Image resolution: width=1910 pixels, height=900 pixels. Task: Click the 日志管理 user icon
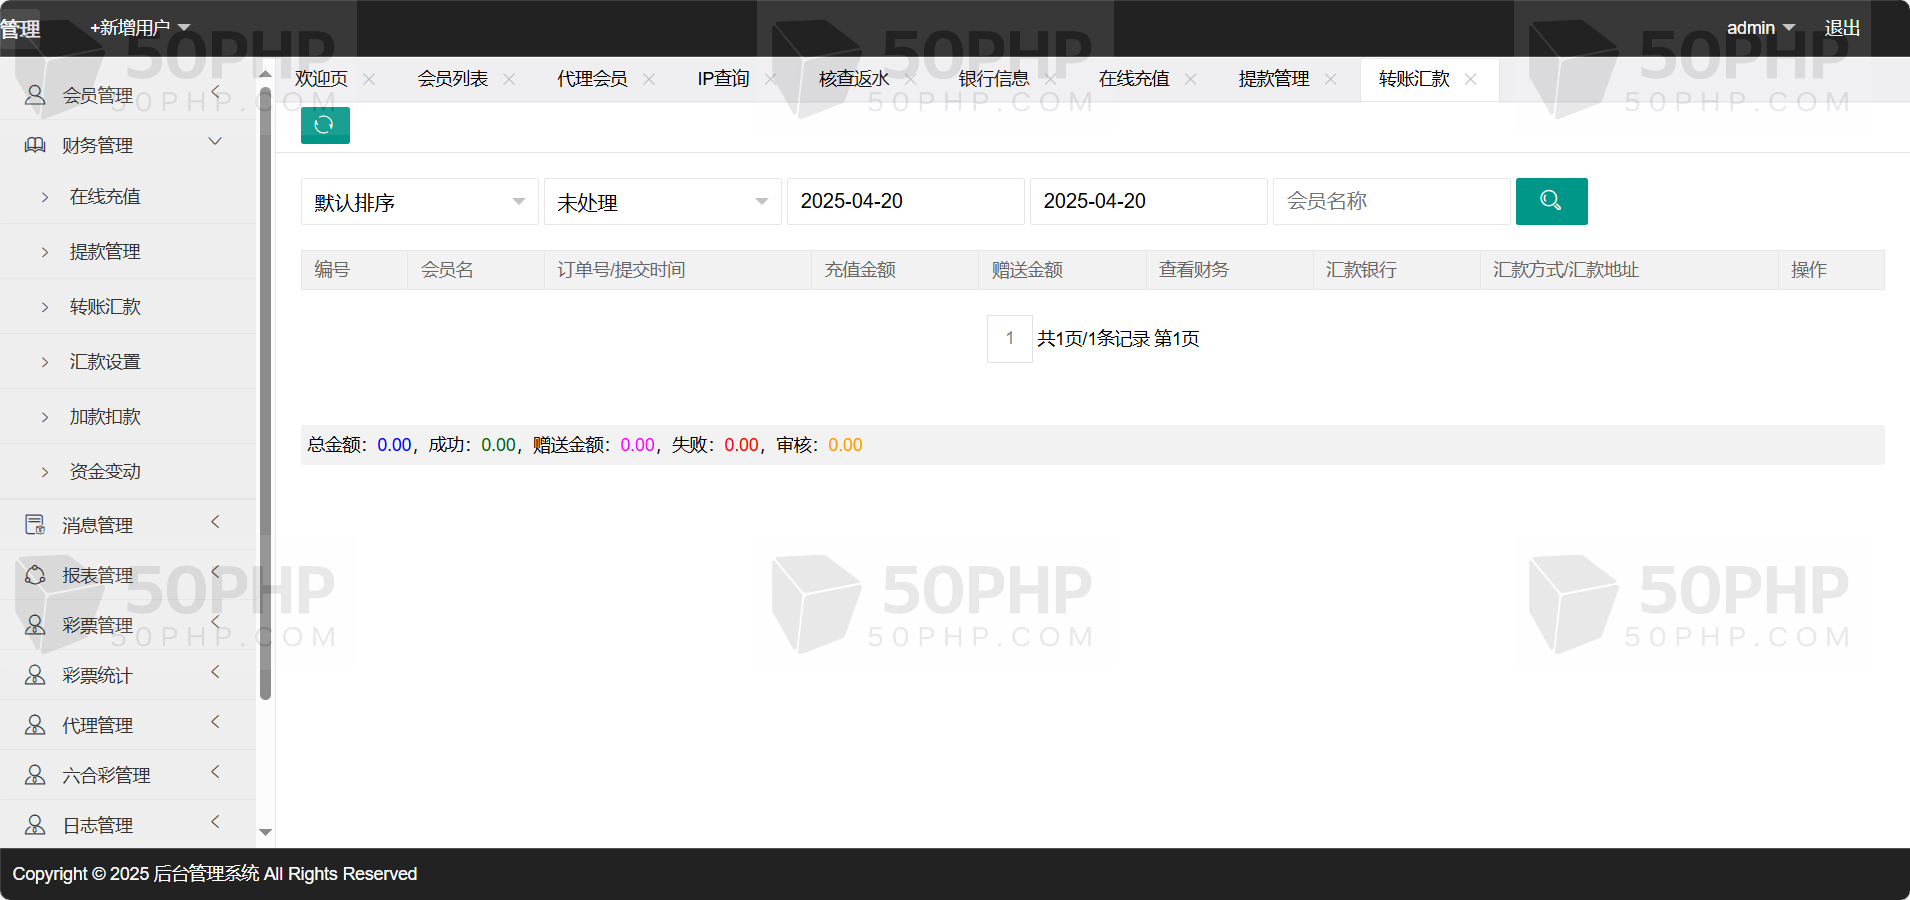point(35,825)
